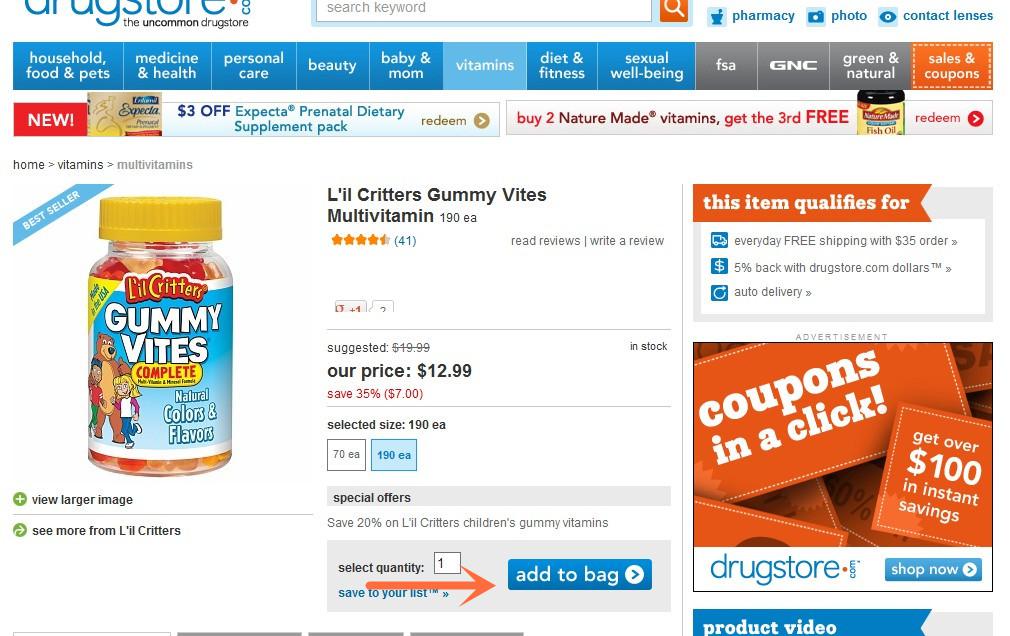Expand 5% back with dollars details

point(843,267)
